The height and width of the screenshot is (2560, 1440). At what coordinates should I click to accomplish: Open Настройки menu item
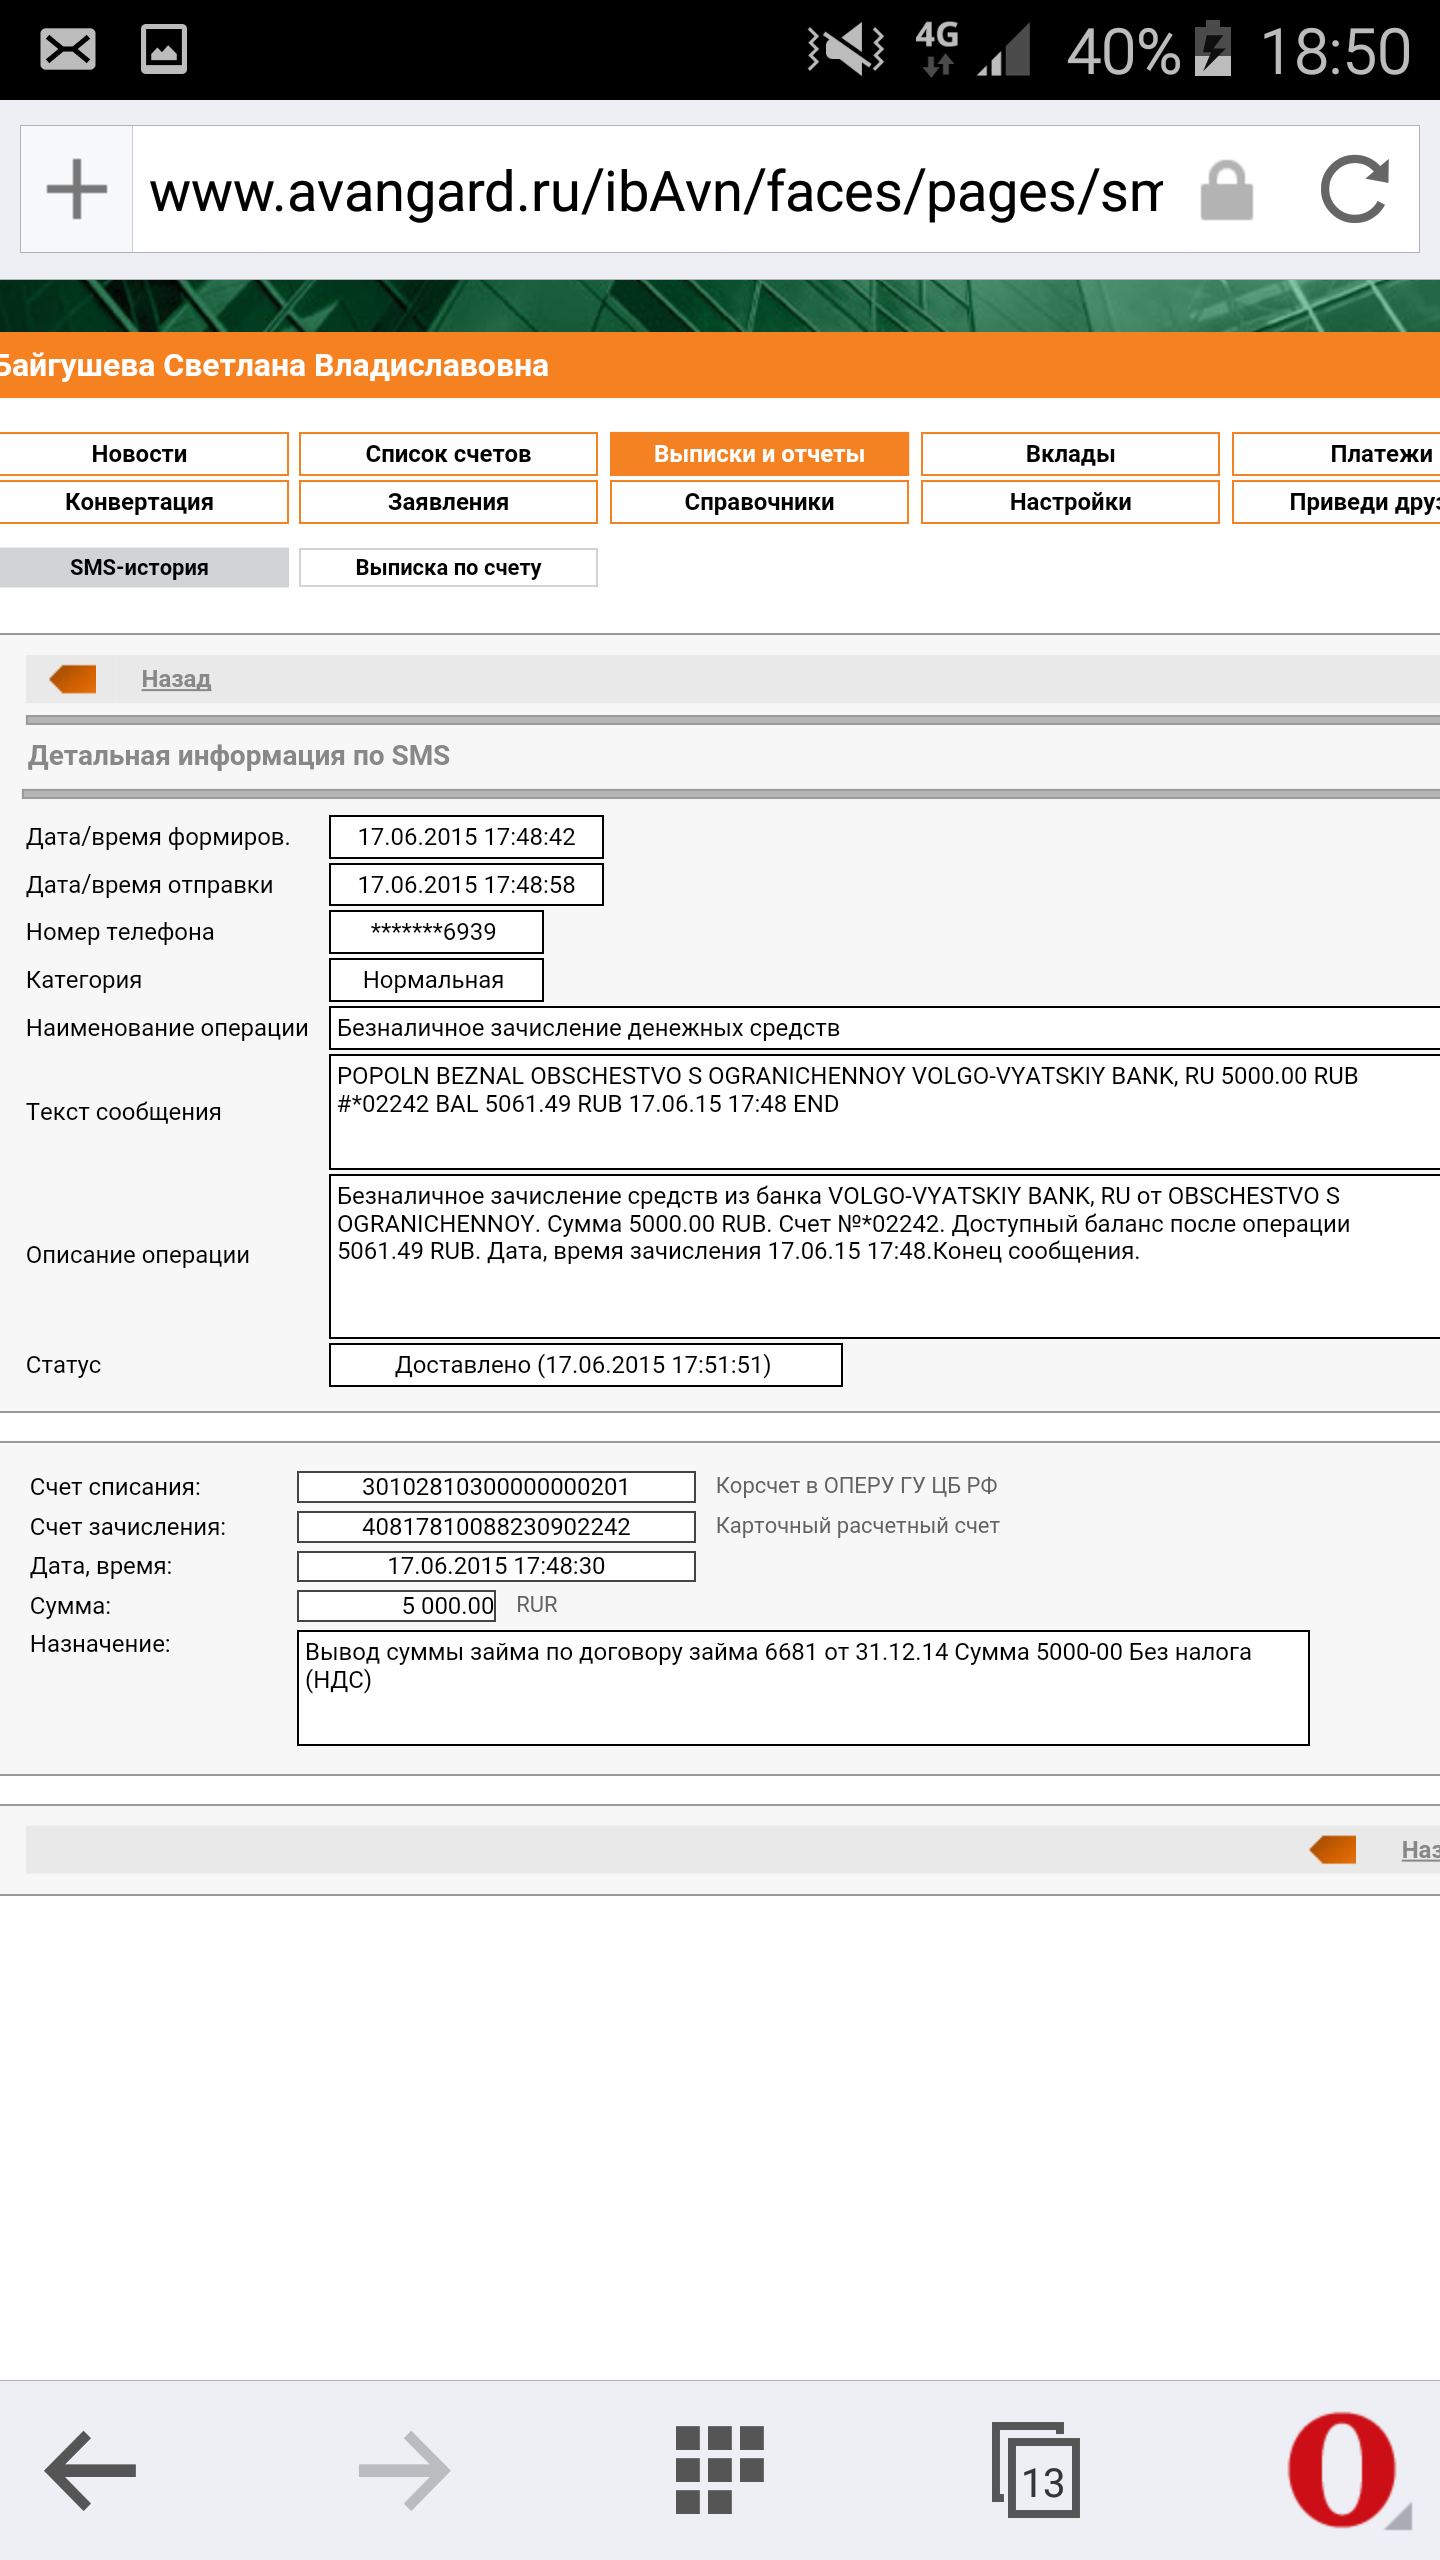(1070, 502)
